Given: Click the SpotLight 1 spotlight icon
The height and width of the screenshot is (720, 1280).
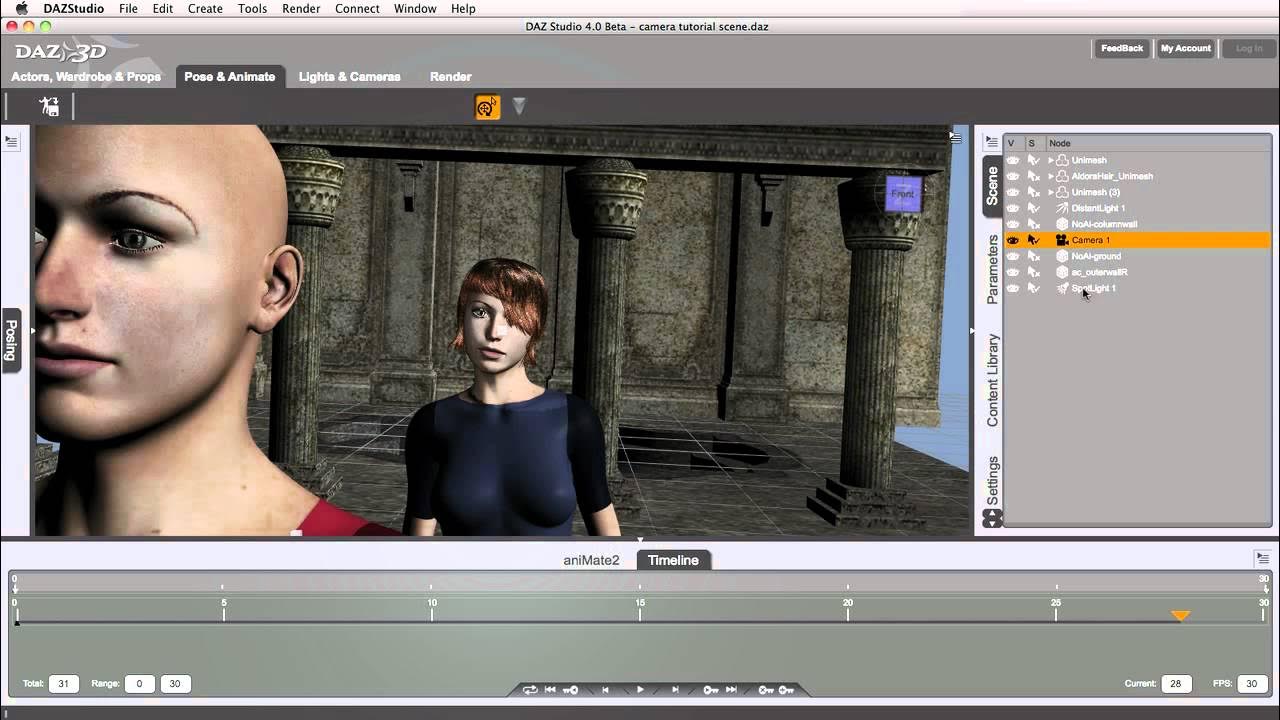Looking at the screenshot, I should [x=1062, y=288].
